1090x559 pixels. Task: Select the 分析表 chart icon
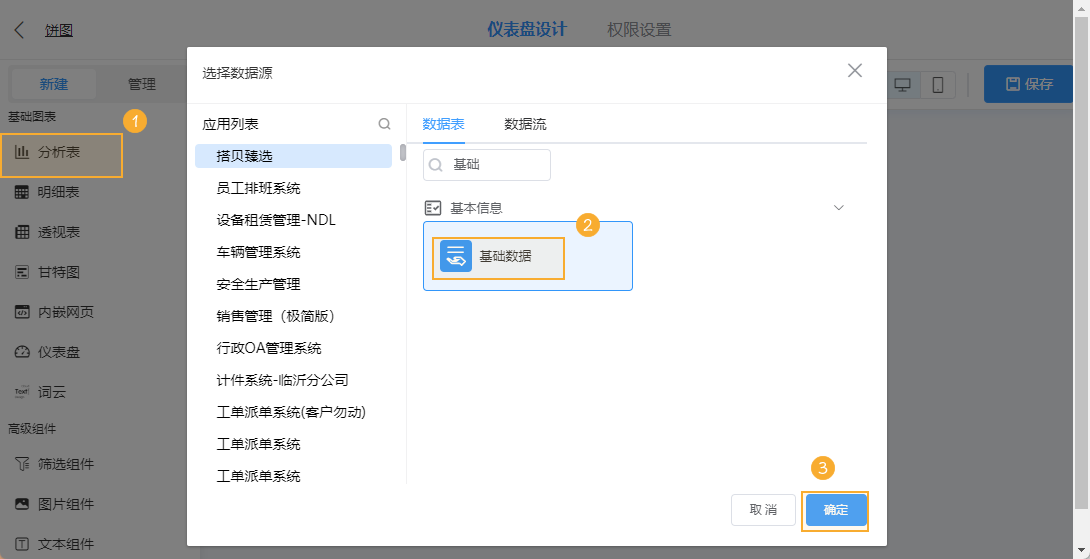click(22, 152)
